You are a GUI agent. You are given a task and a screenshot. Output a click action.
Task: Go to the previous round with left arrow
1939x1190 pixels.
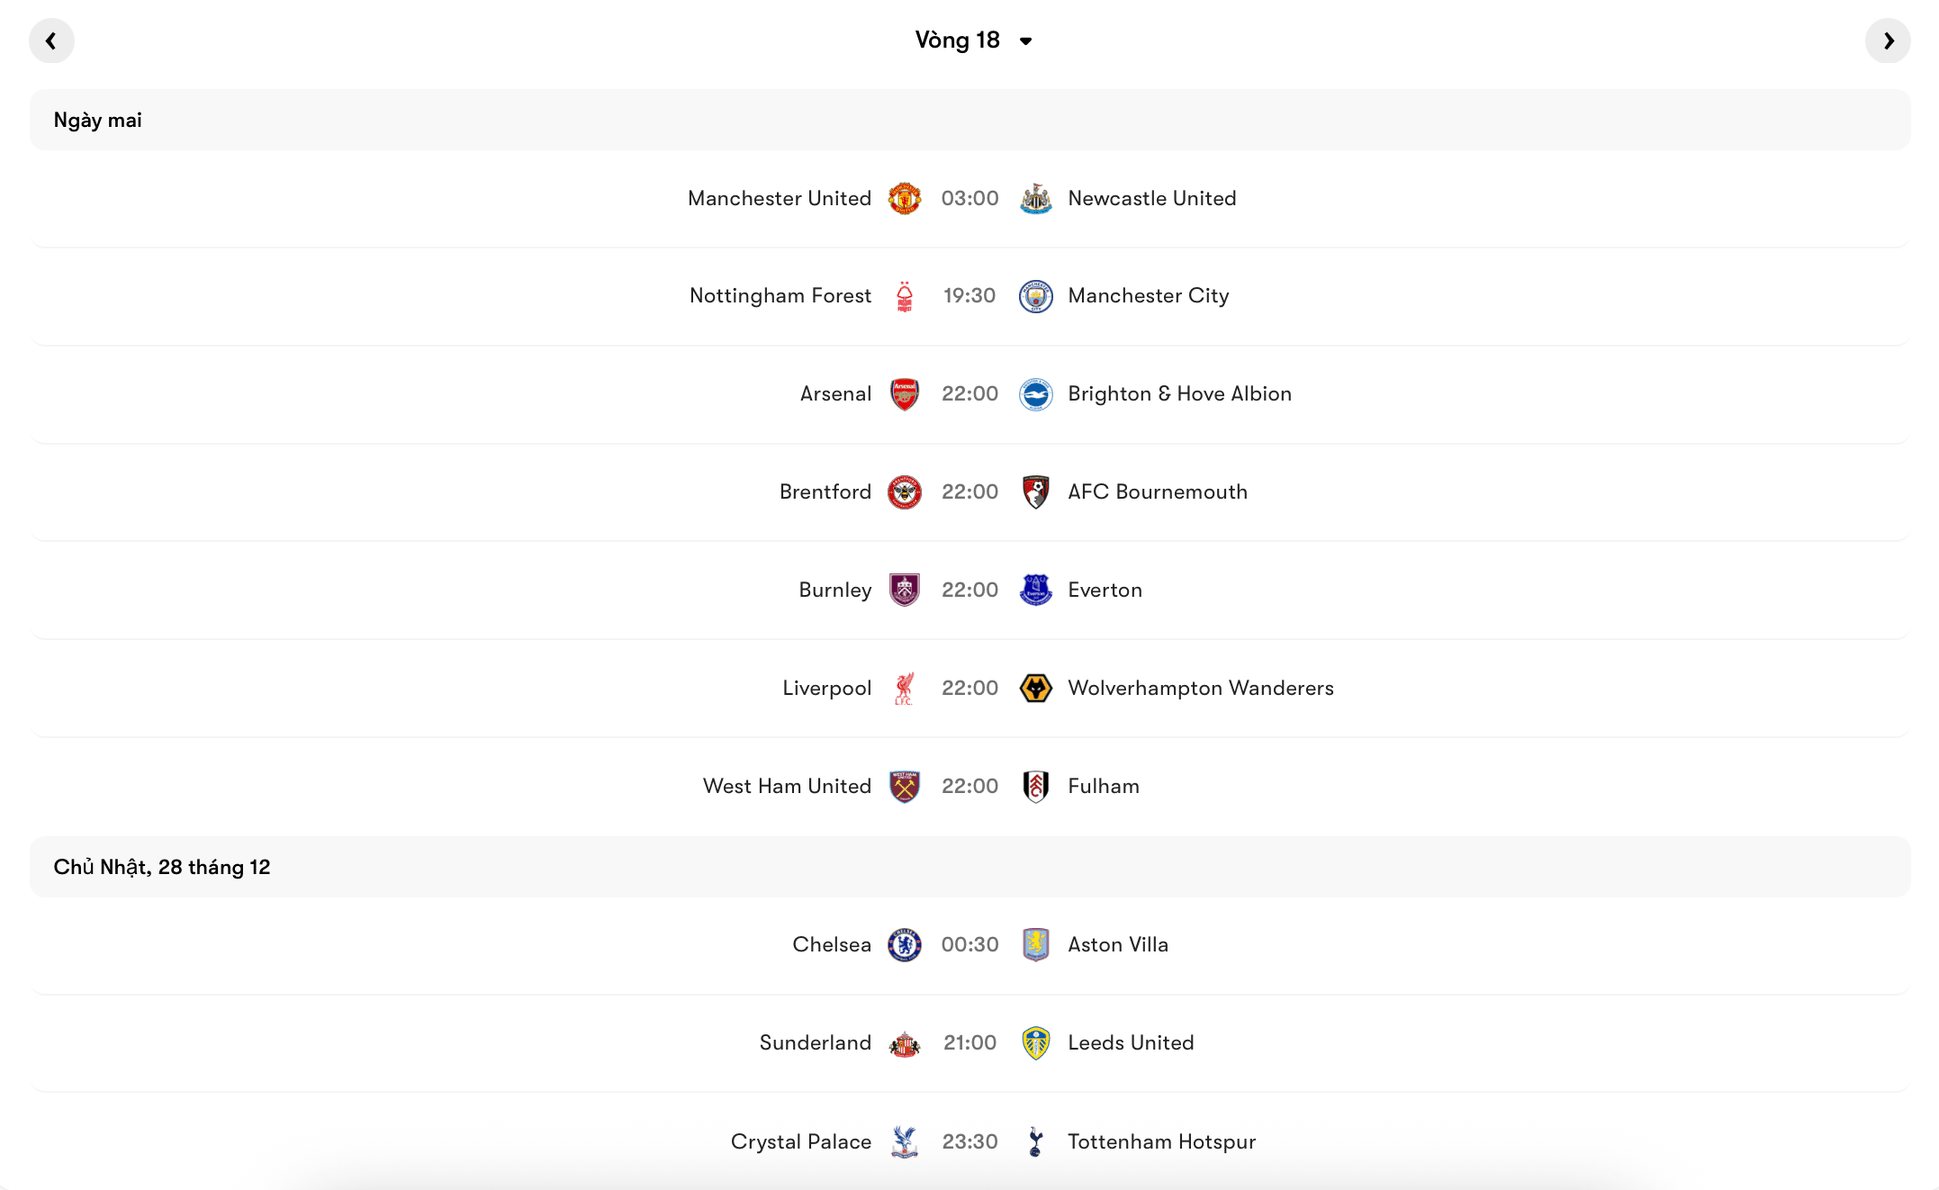51,40
